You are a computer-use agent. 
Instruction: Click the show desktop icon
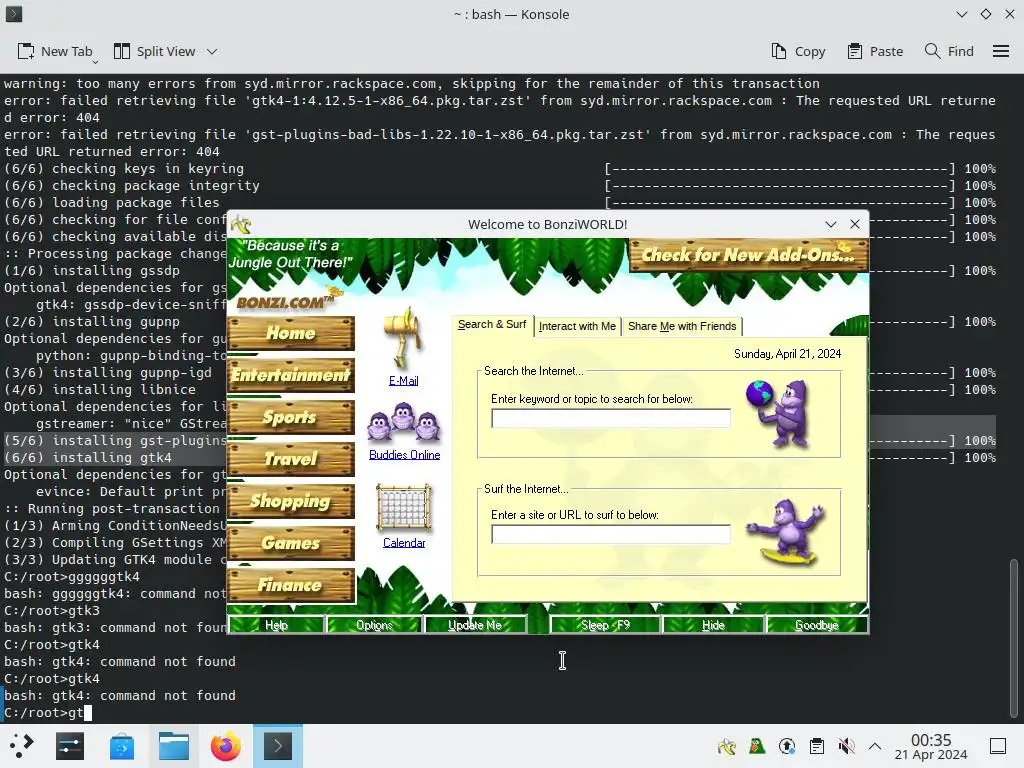click(998, 746)
